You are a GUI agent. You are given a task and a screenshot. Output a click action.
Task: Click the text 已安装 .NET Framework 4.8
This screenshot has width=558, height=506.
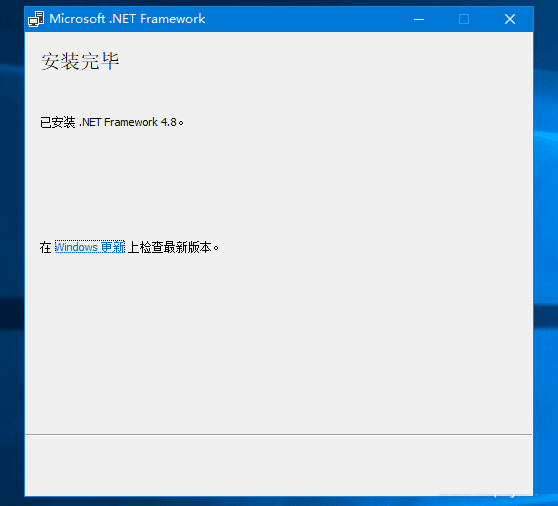click(x=112, y=122)
